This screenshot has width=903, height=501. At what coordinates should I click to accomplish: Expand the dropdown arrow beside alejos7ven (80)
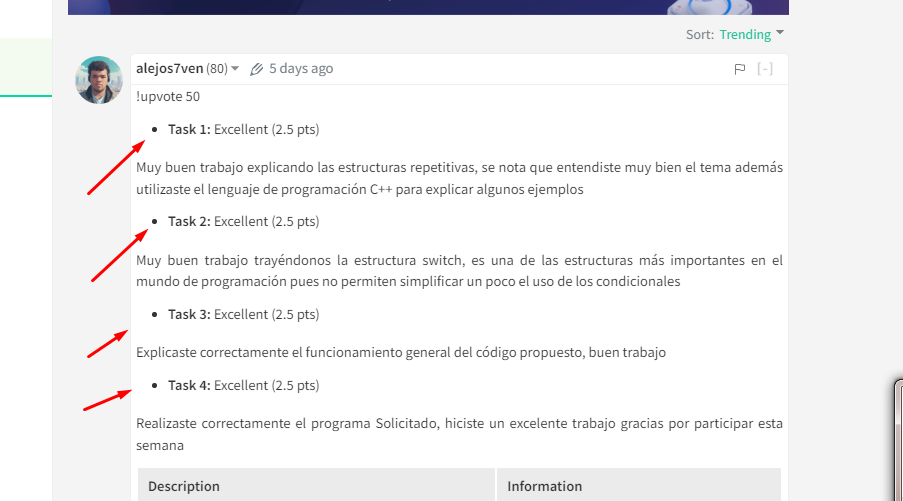[x=235, y=69]
